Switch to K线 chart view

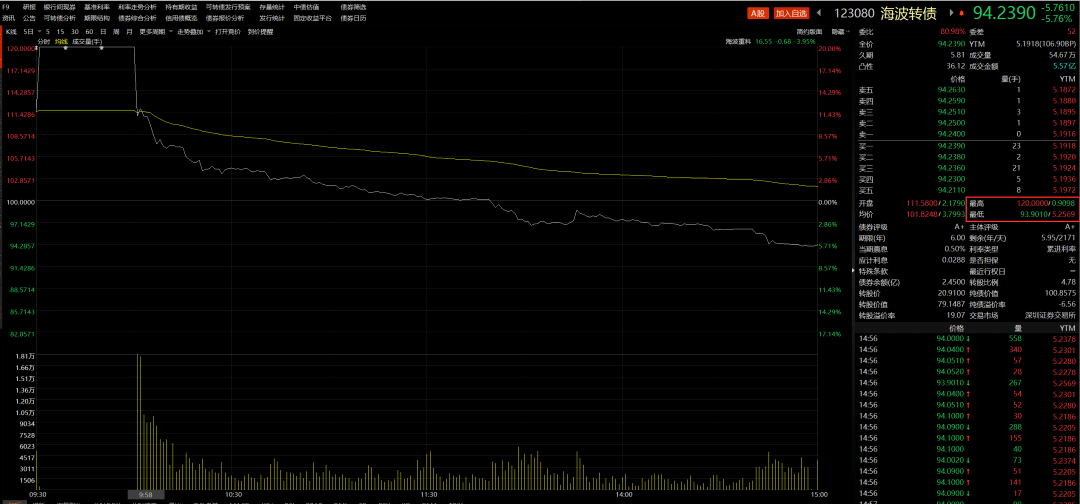(12, 31)
